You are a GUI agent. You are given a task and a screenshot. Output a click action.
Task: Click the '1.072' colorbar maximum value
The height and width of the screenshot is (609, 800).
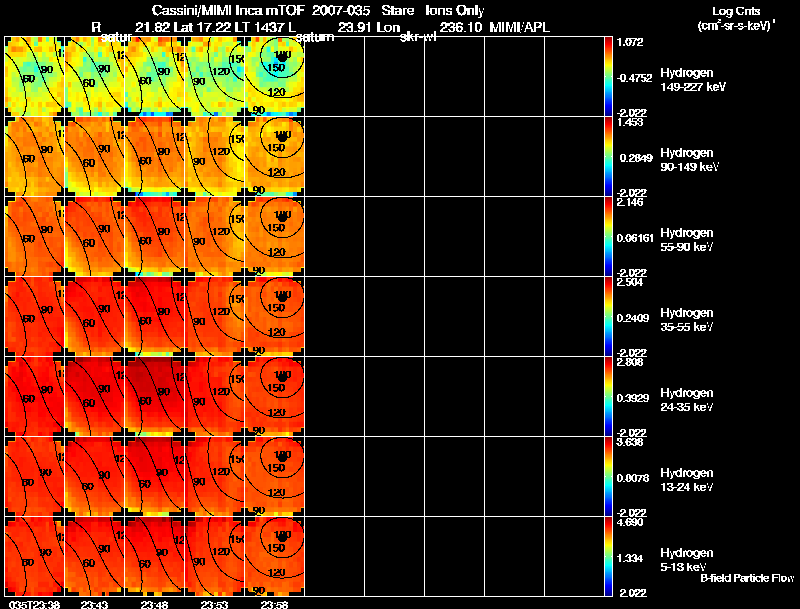630,42
